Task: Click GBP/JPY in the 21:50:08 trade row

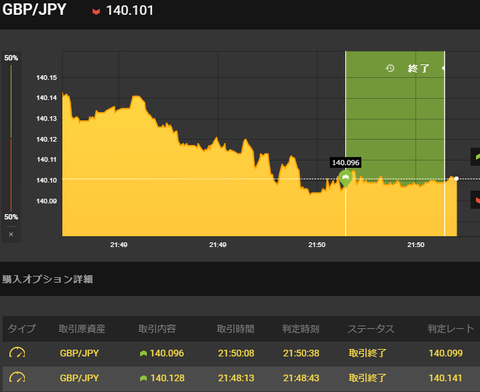Action: tap(79, 353)
